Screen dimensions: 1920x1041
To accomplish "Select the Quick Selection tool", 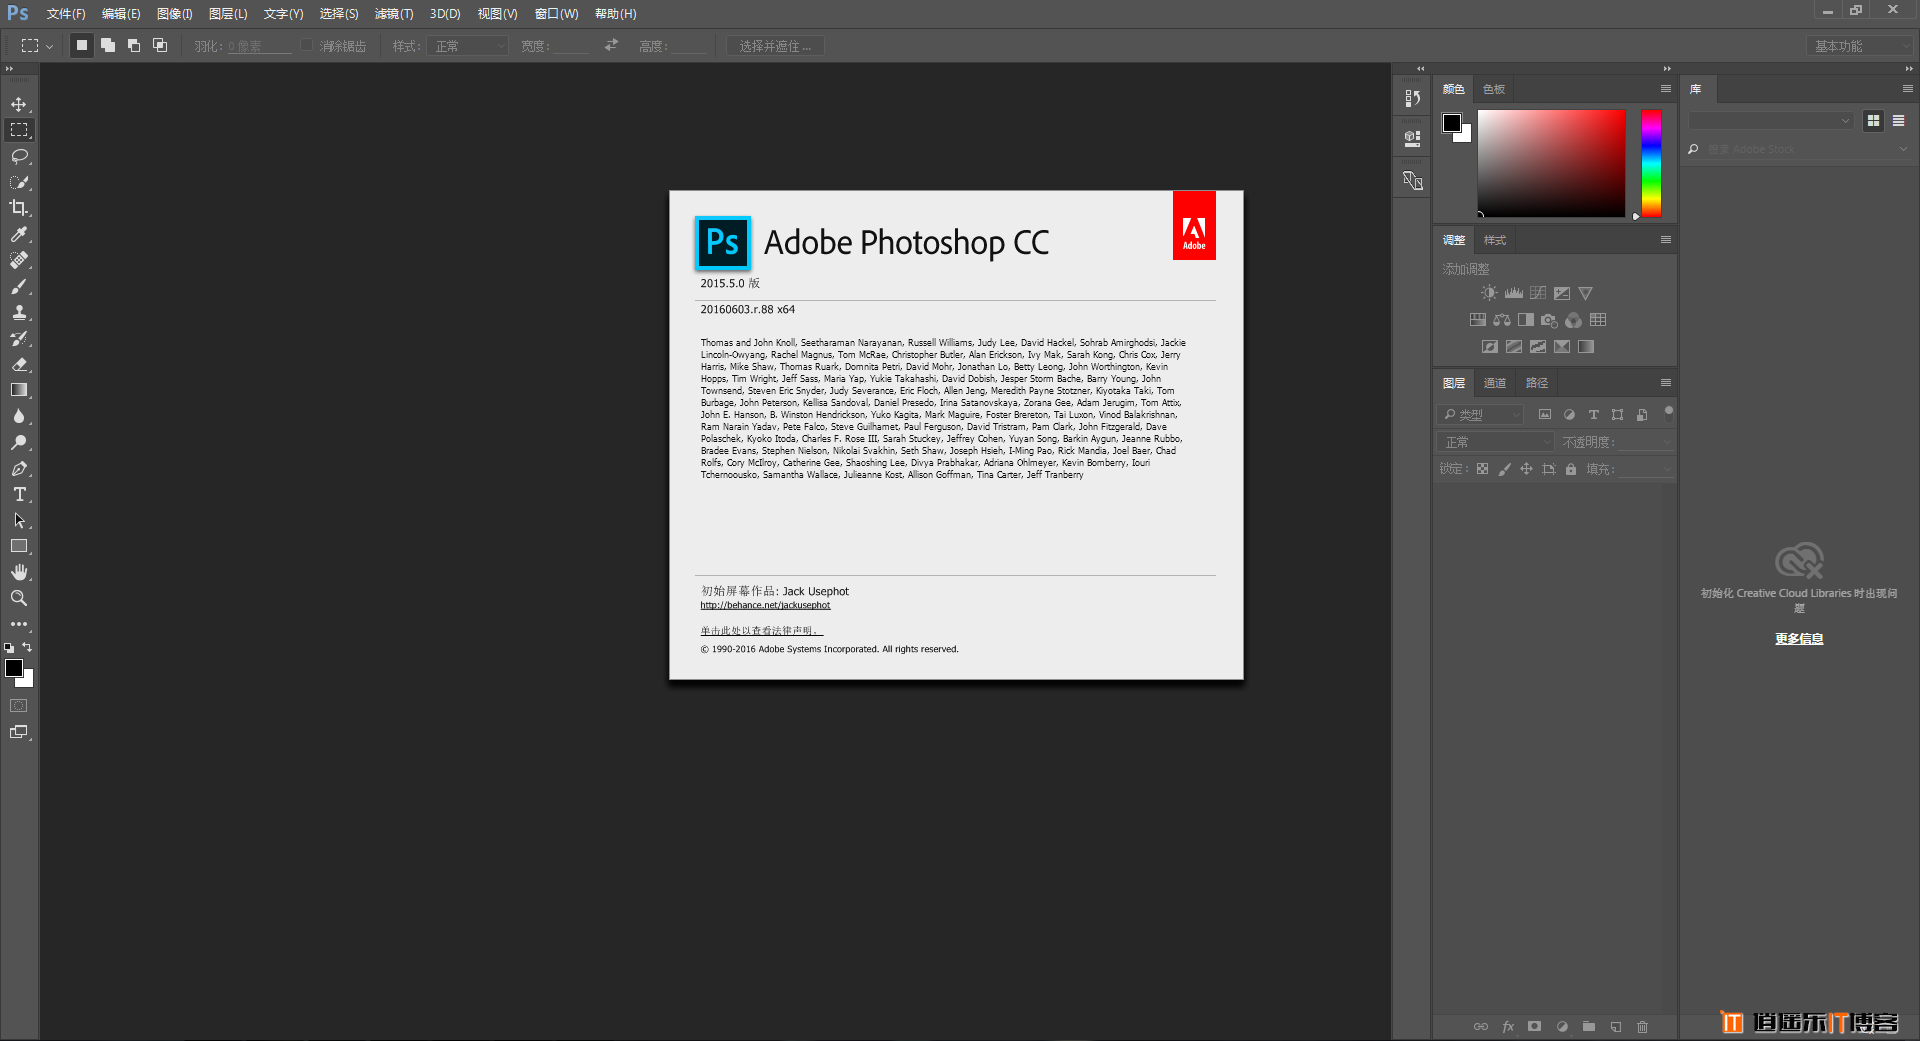I will [19, 182].
